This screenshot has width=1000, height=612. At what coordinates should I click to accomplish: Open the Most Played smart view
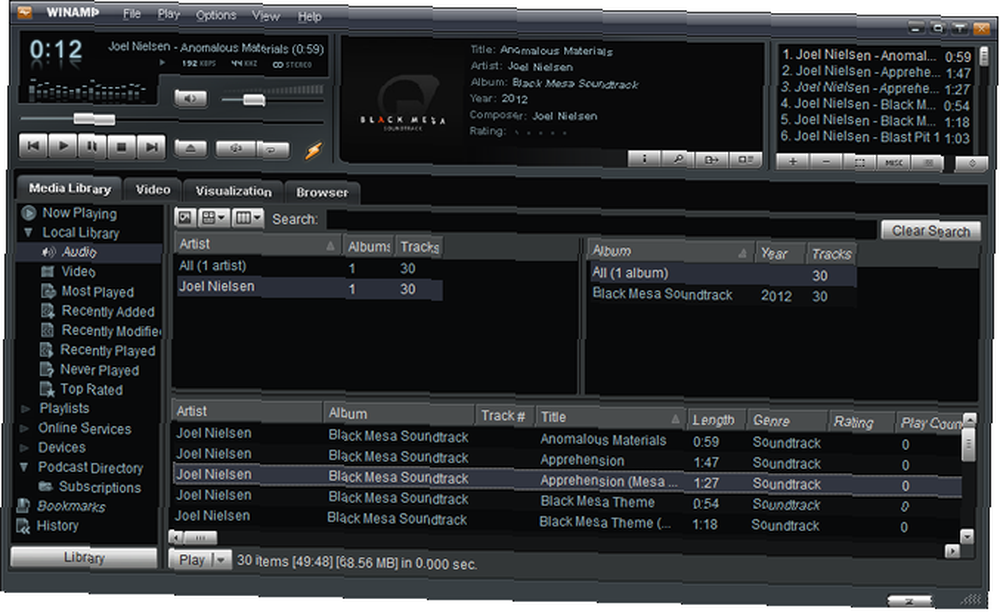97,292
